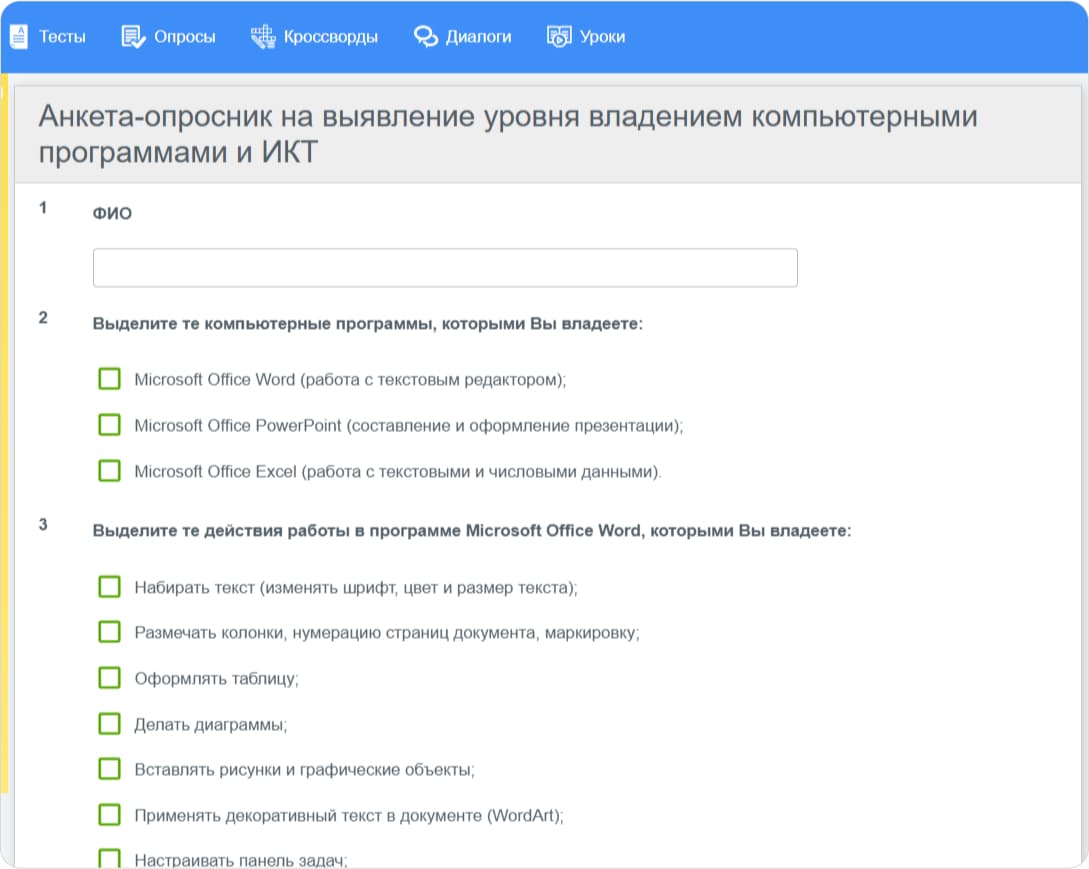Check the WordArt decorative text option
The width and height of the screenshot is (1089, 869).
pyautogui.click(x=109, y=814)
